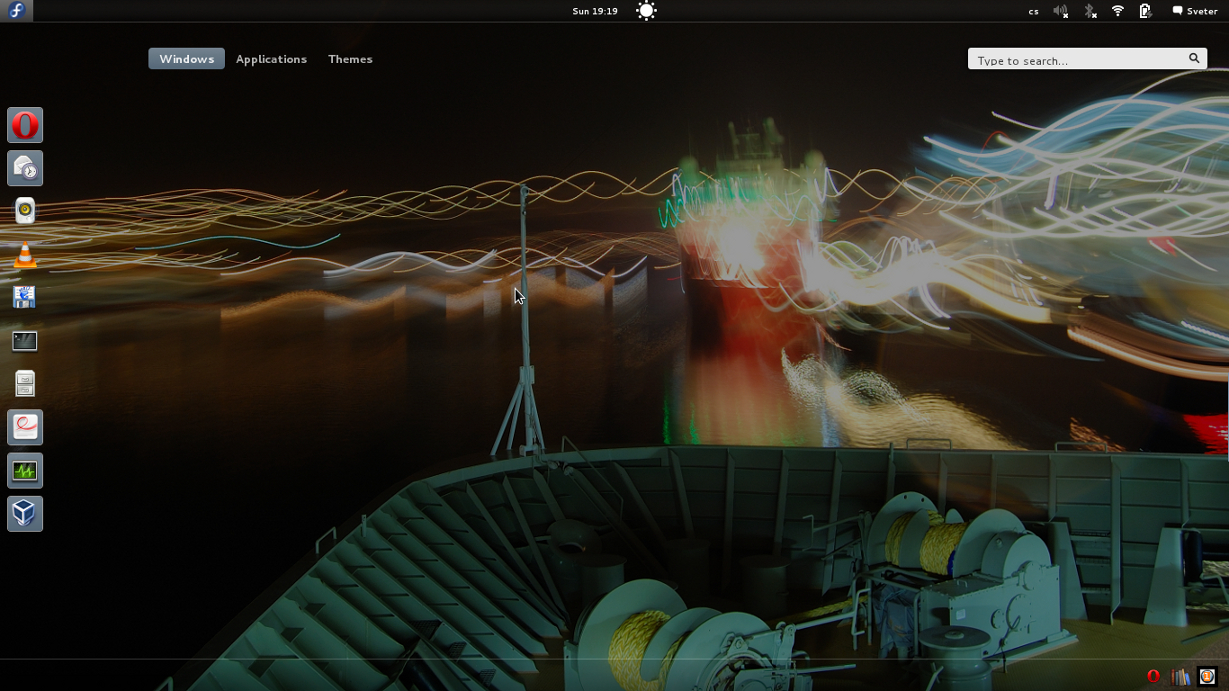The width and height of the screenshot is (1229, 691).
Task: Open the Terminal from the dash
Action: 25,341
